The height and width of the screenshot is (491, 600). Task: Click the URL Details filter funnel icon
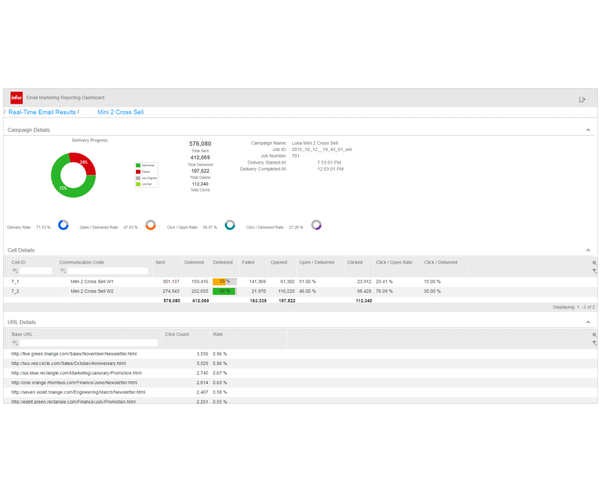[594, 343]
